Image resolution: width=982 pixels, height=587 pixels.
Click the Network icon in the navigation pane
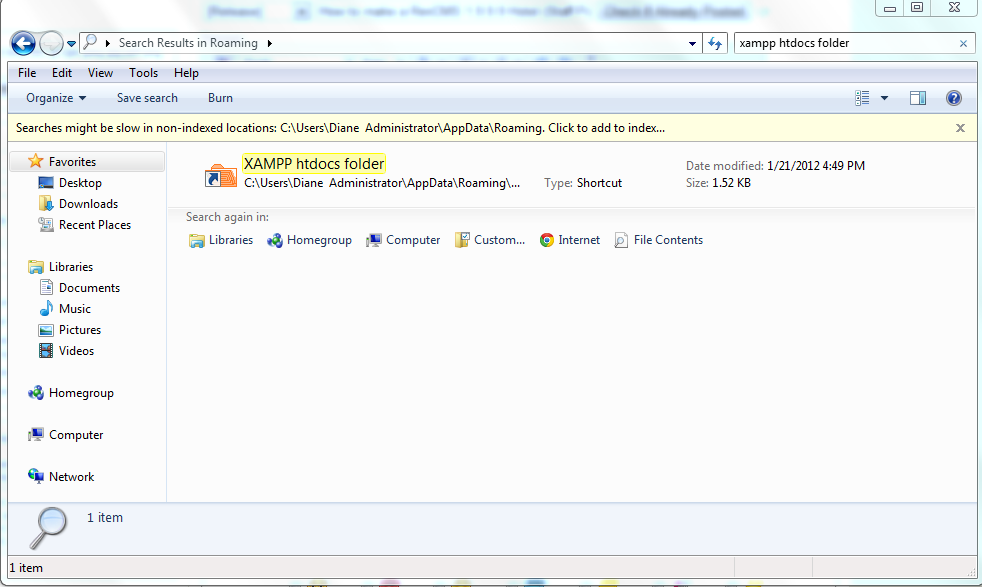tap(36, 476)
